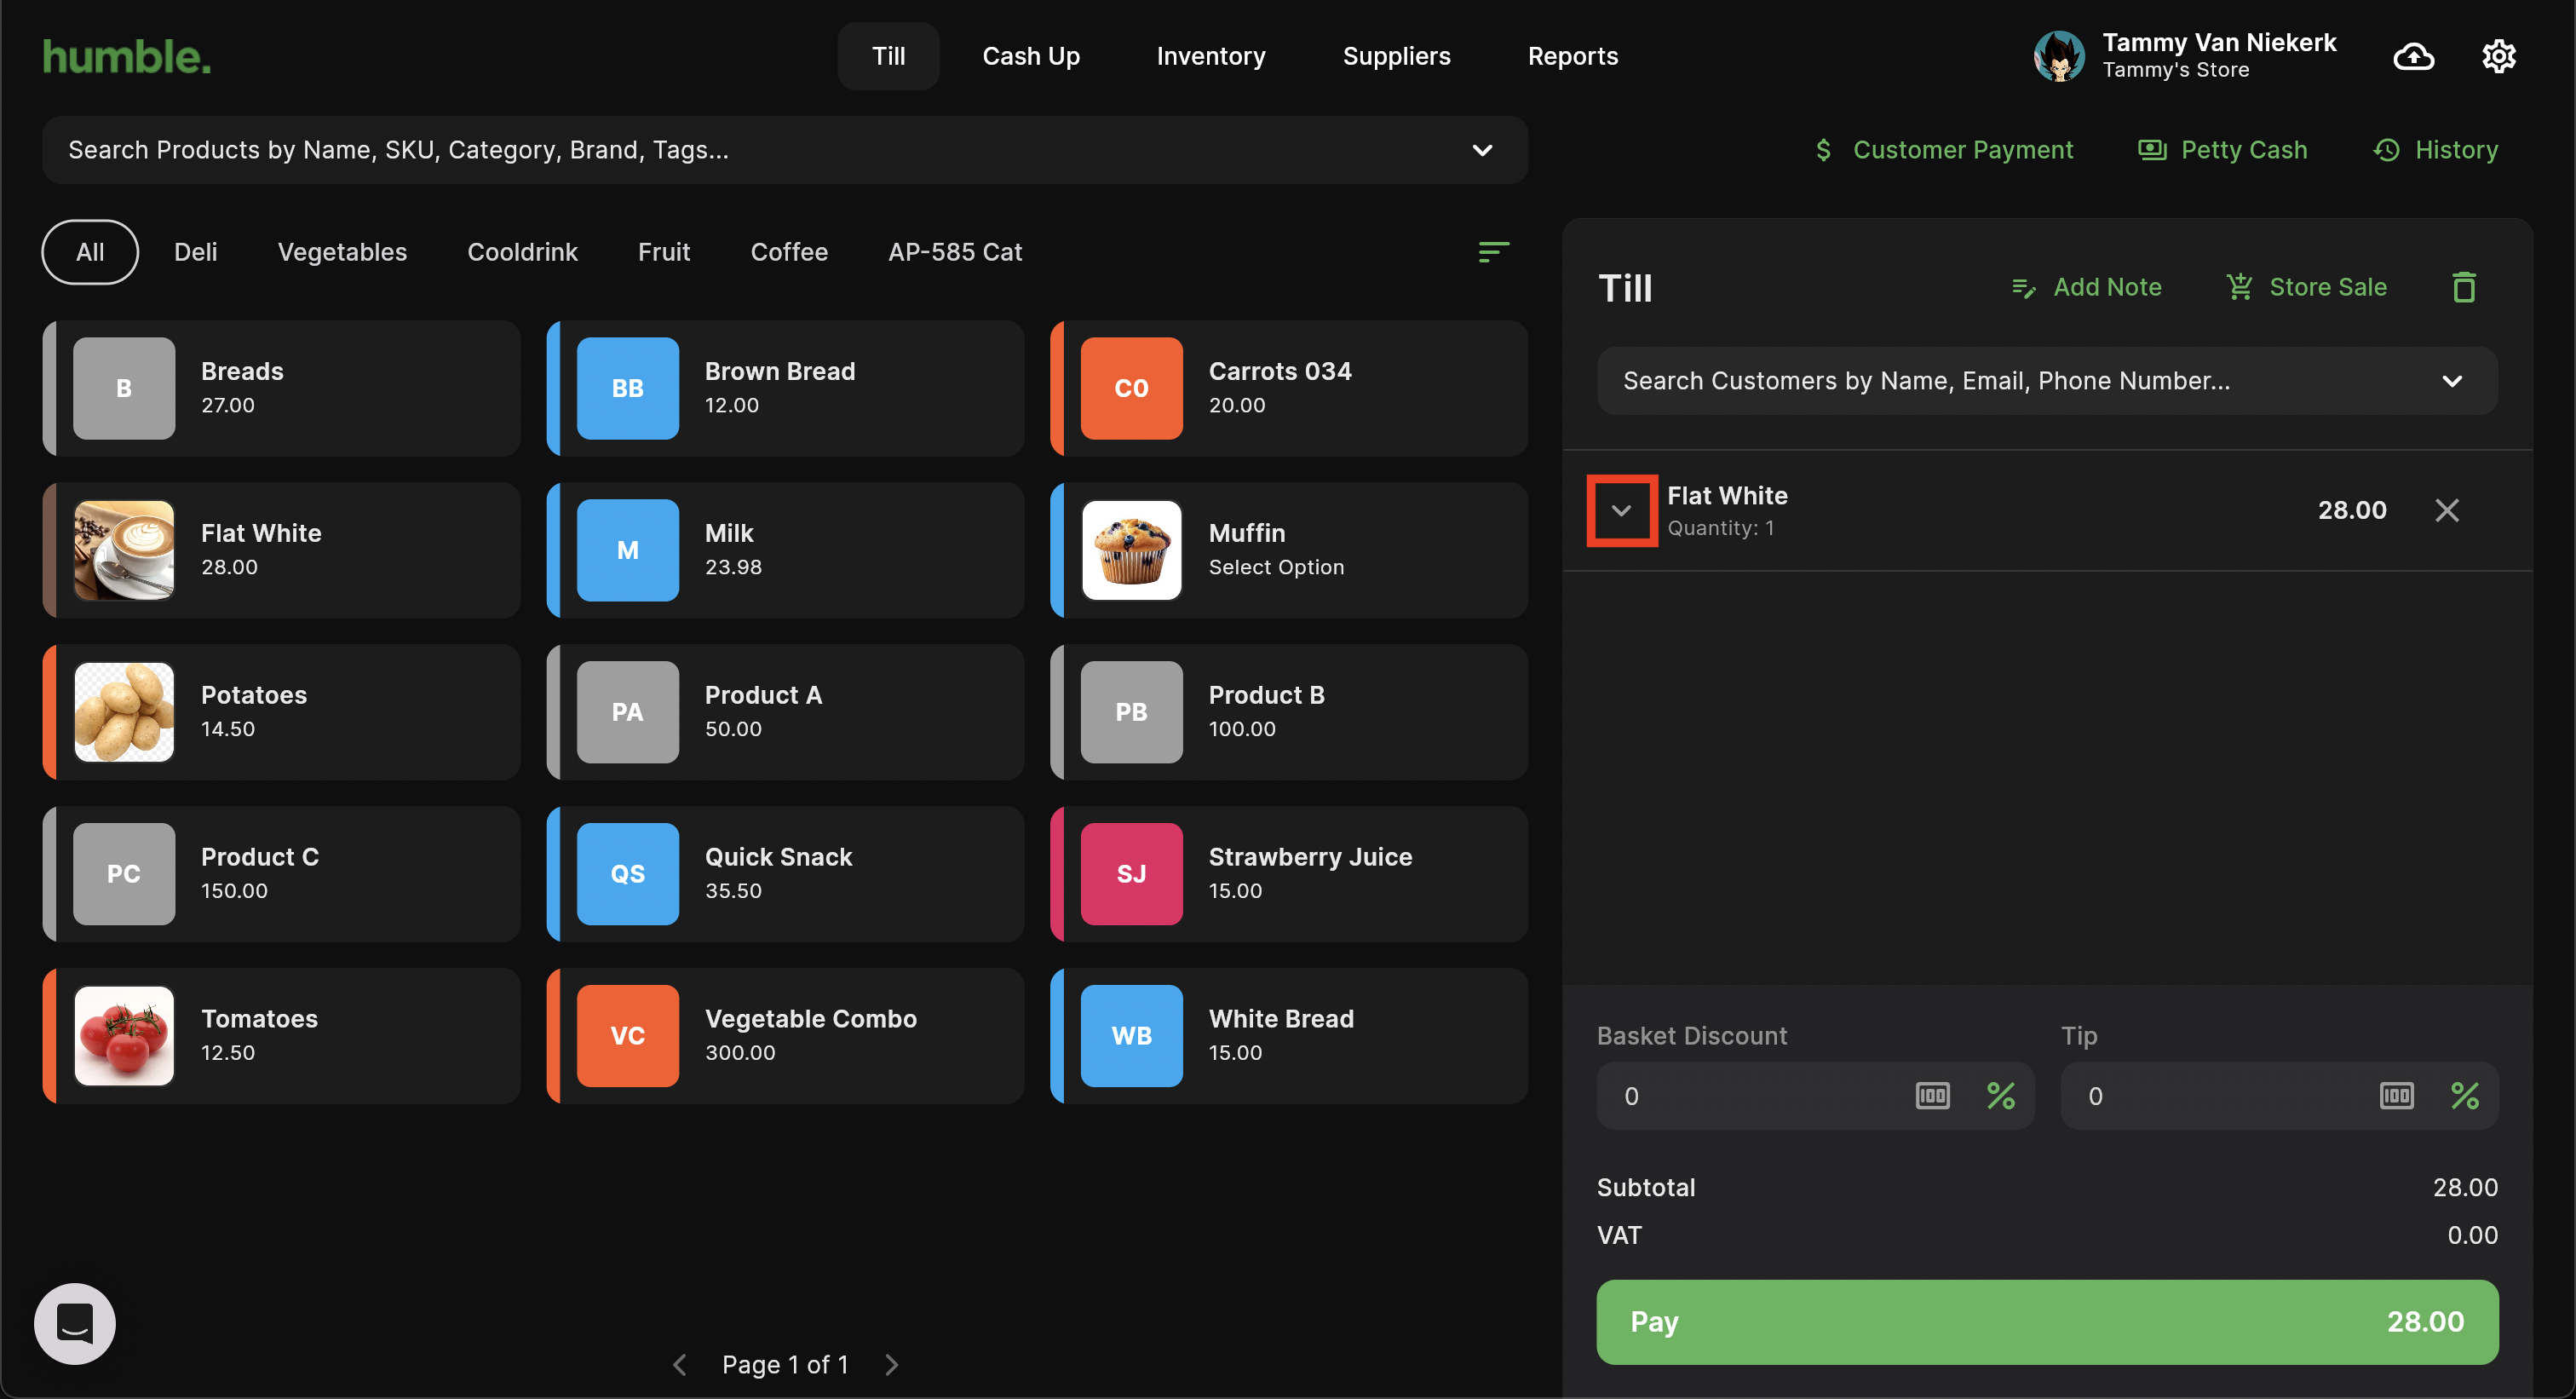2576x1399 pixels.
Task: Click the product sort filter icon
Action: click(1493, 252)
